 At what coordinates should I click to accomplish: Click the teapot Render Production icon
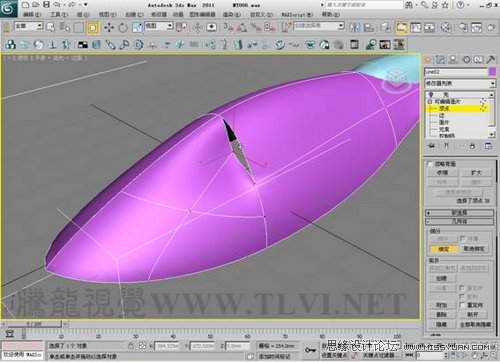(x=491, y=27)
